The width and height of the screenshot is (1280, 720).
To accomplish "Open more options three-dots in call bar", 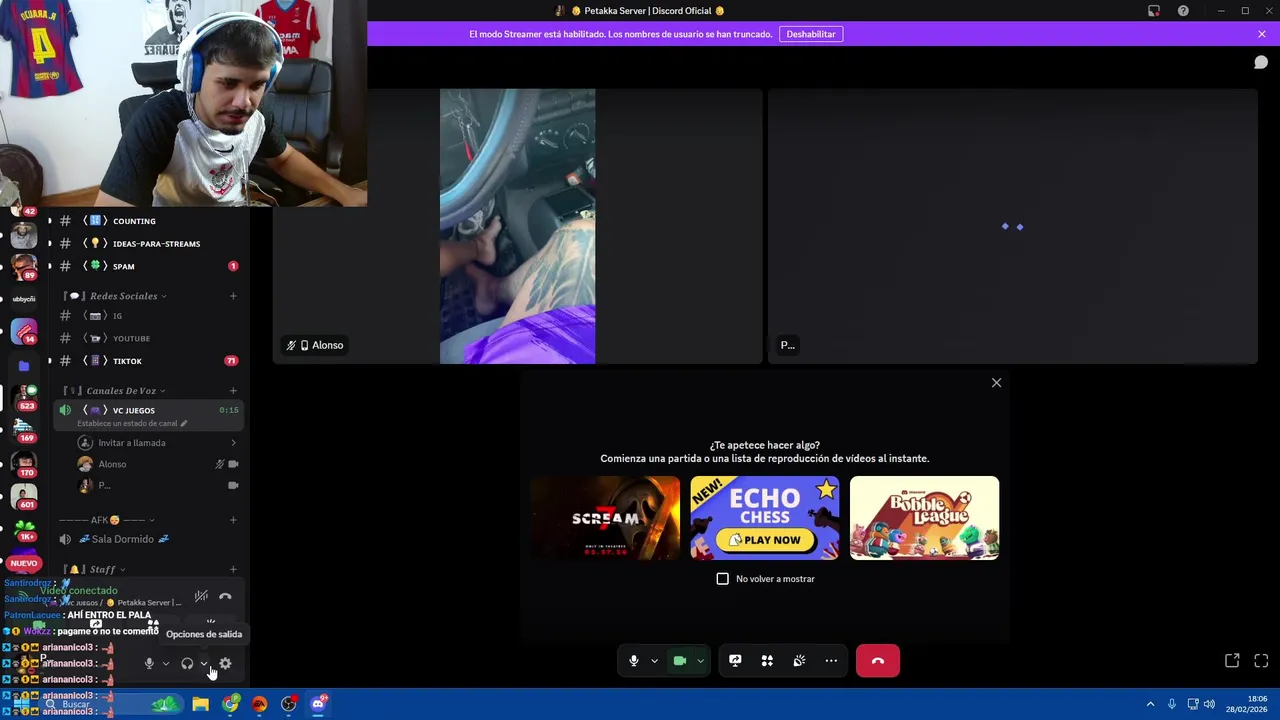I will pyautogui.click(x=831, y=661).
